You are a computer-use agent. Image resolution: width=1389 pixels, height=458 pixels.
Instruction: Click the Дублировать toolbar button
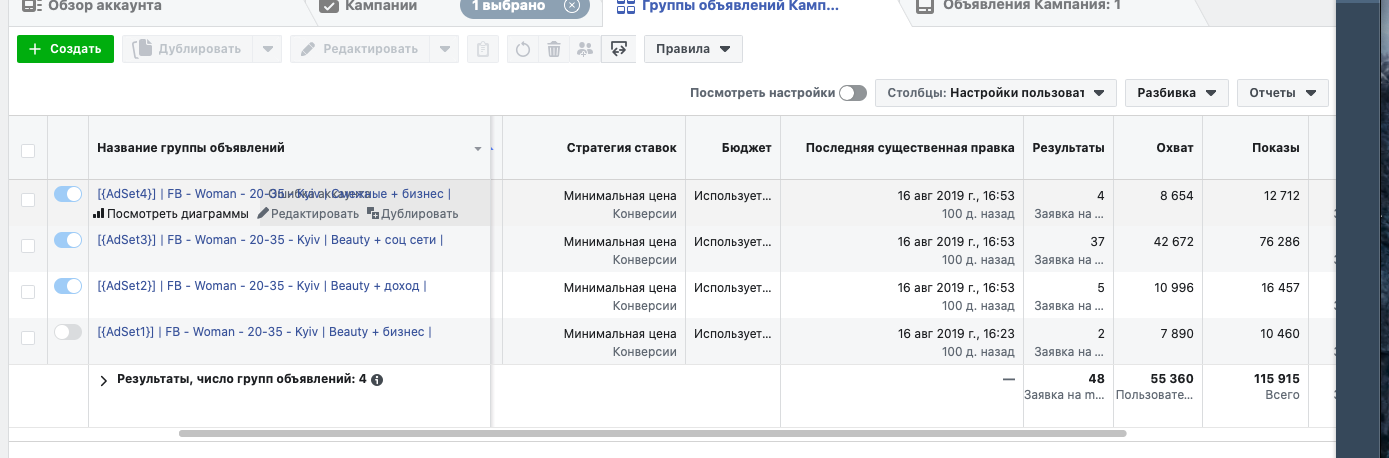(x=187, y=49)
